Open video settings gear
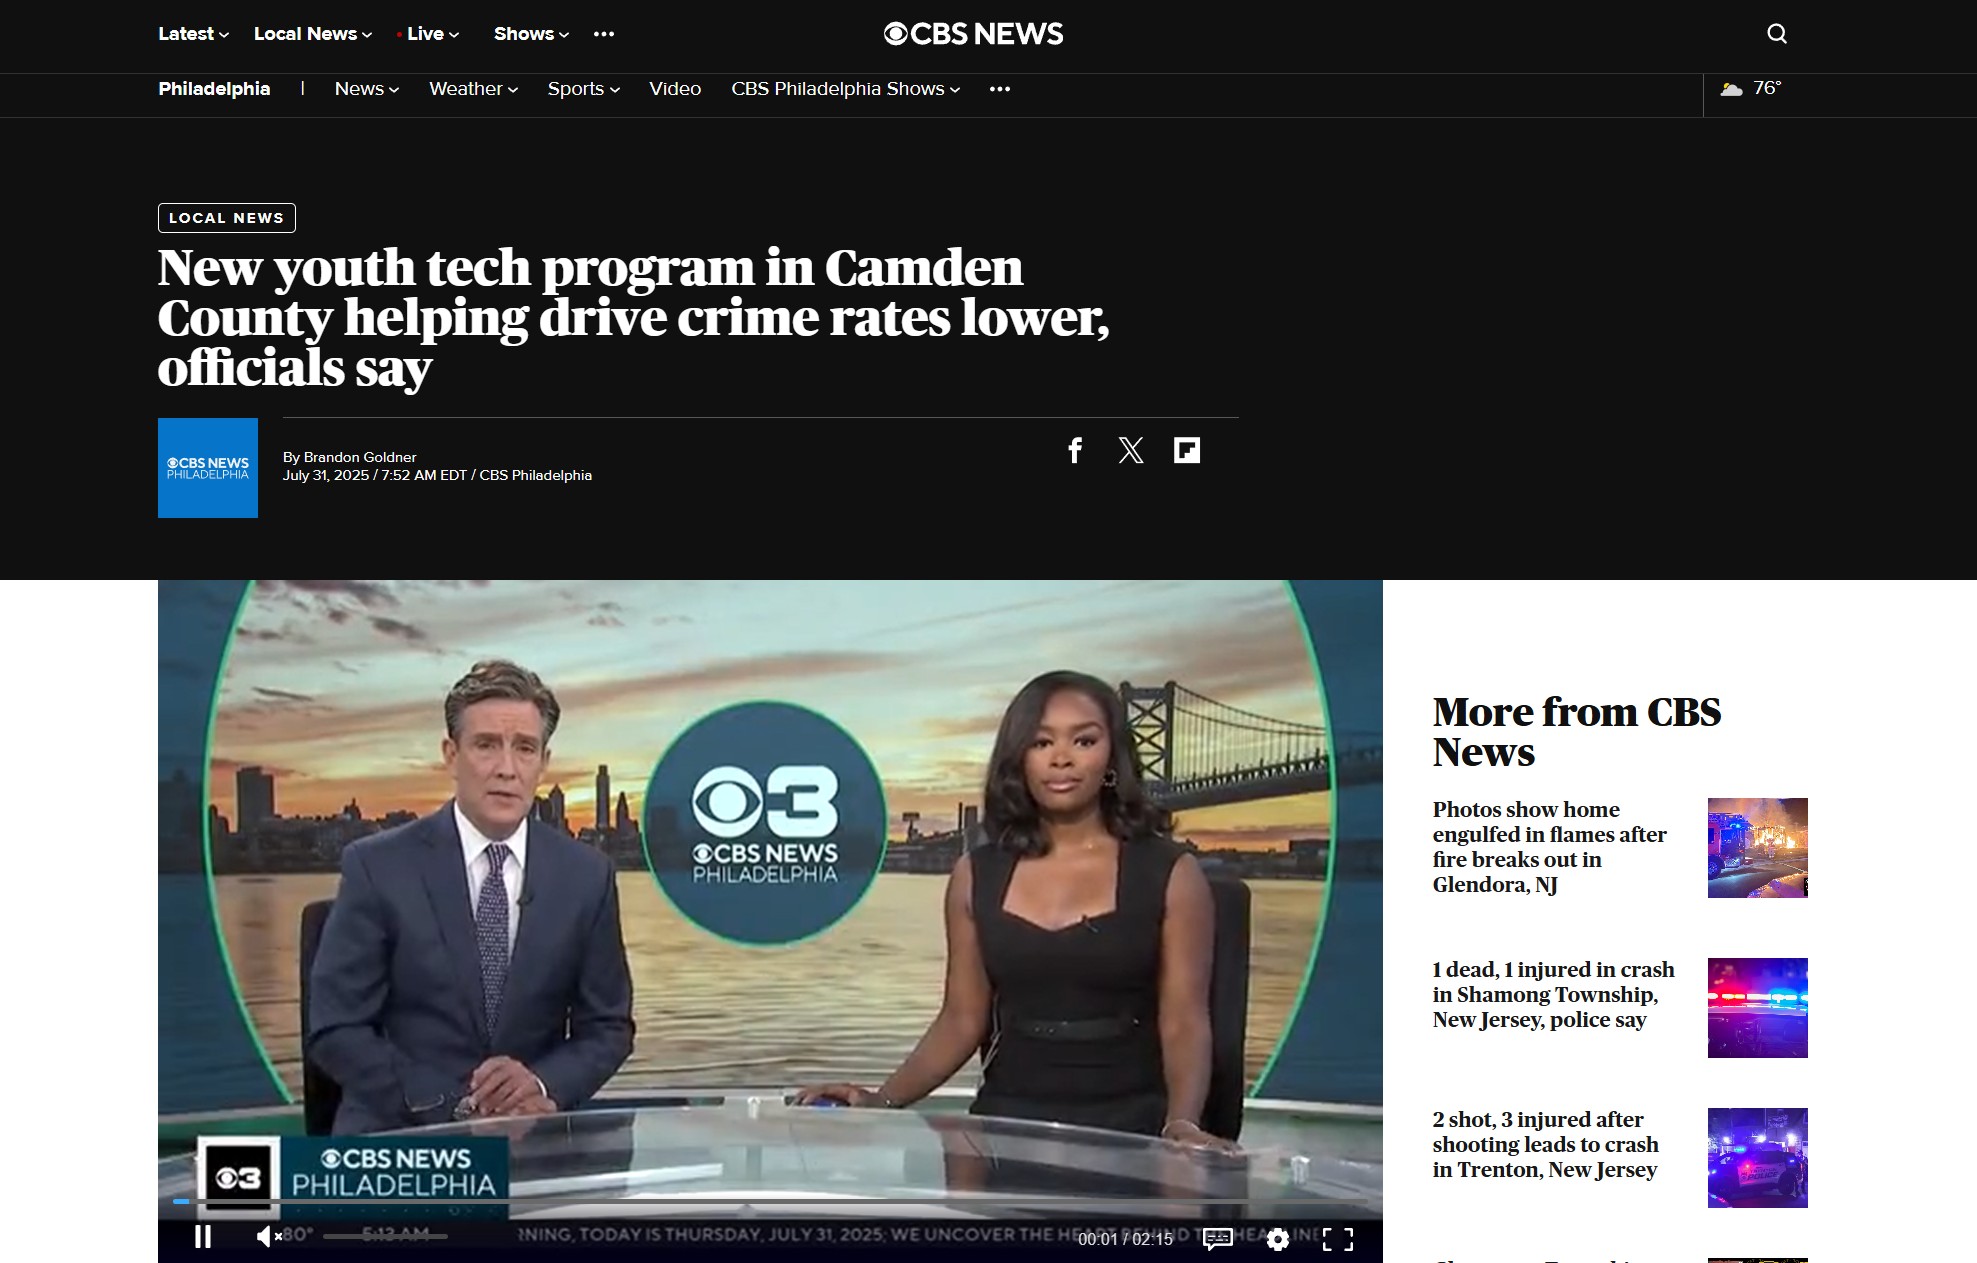The width and height of the screenshot is (1977, 1263). (x=1277, y=1239)
